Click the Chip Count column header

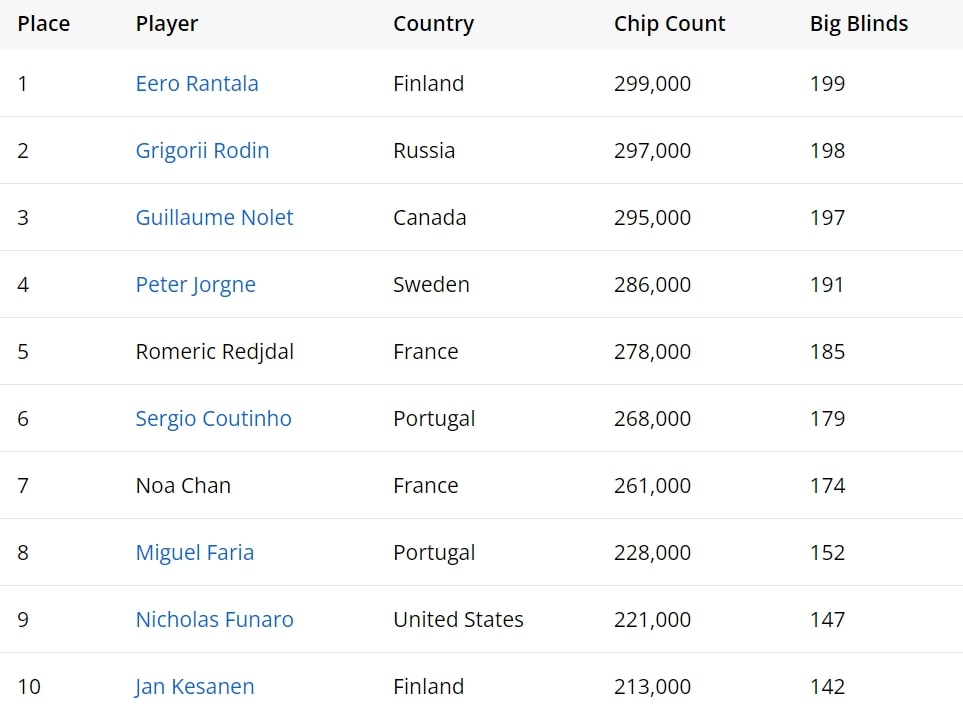(669, 24)
